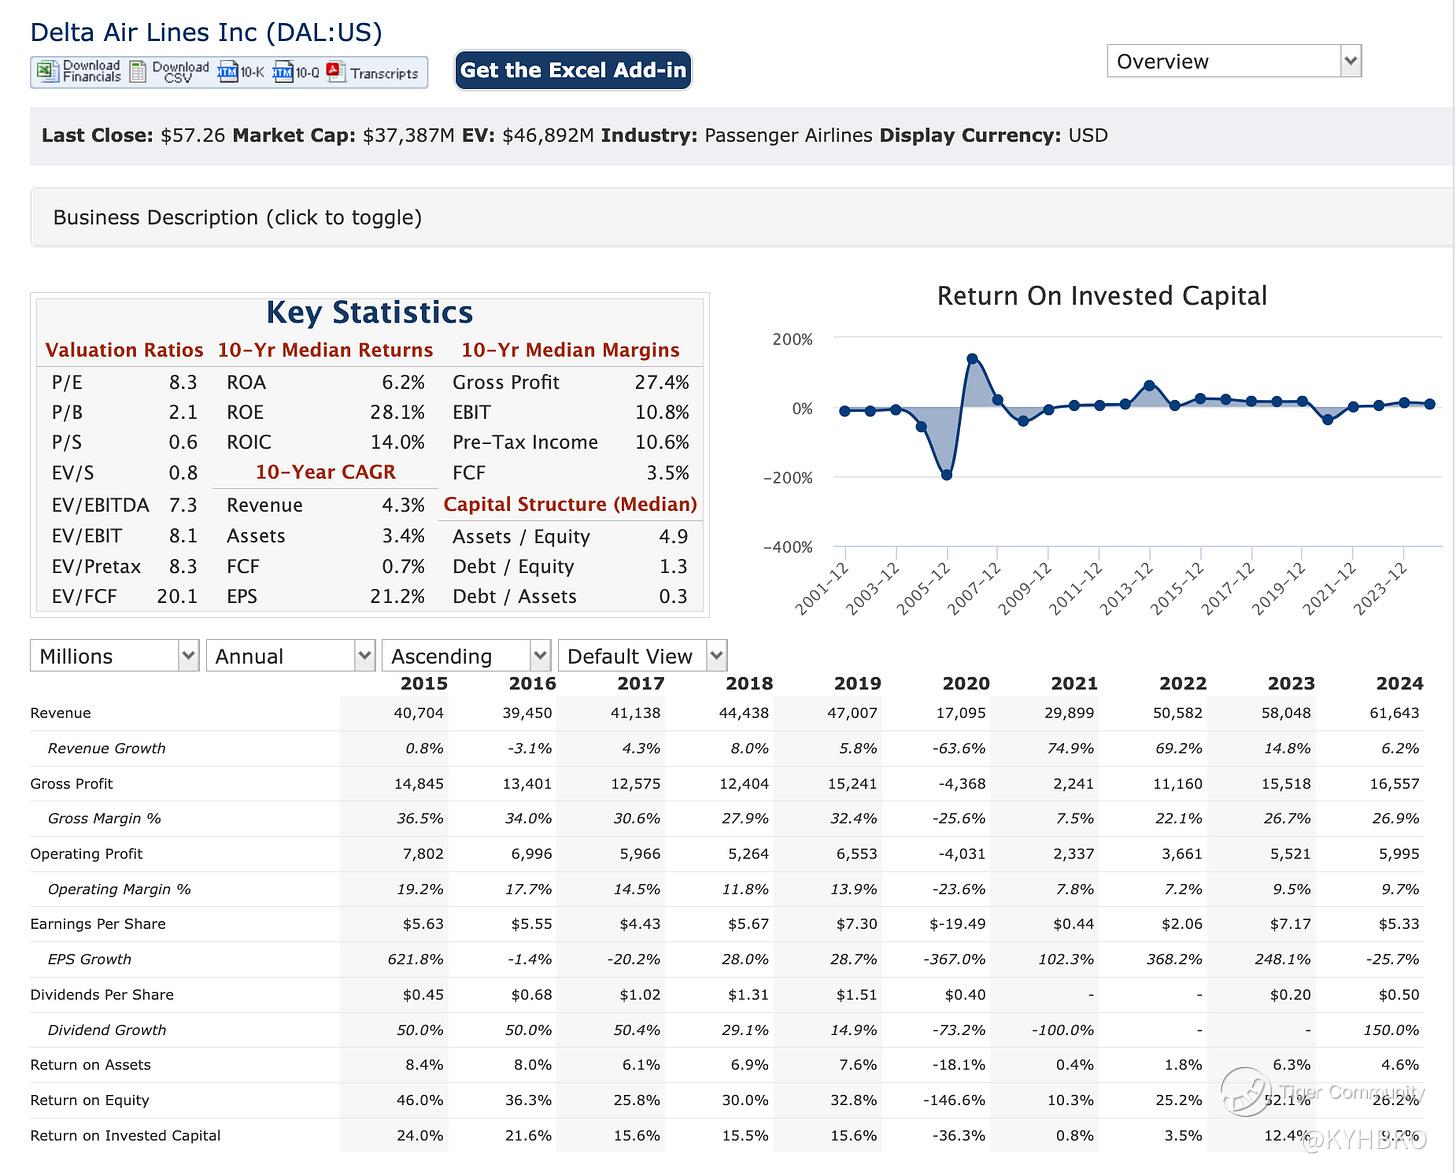Click the Transcripts PDF icon
Viewport: 1456px width, 1173px height.
(334, 72)
